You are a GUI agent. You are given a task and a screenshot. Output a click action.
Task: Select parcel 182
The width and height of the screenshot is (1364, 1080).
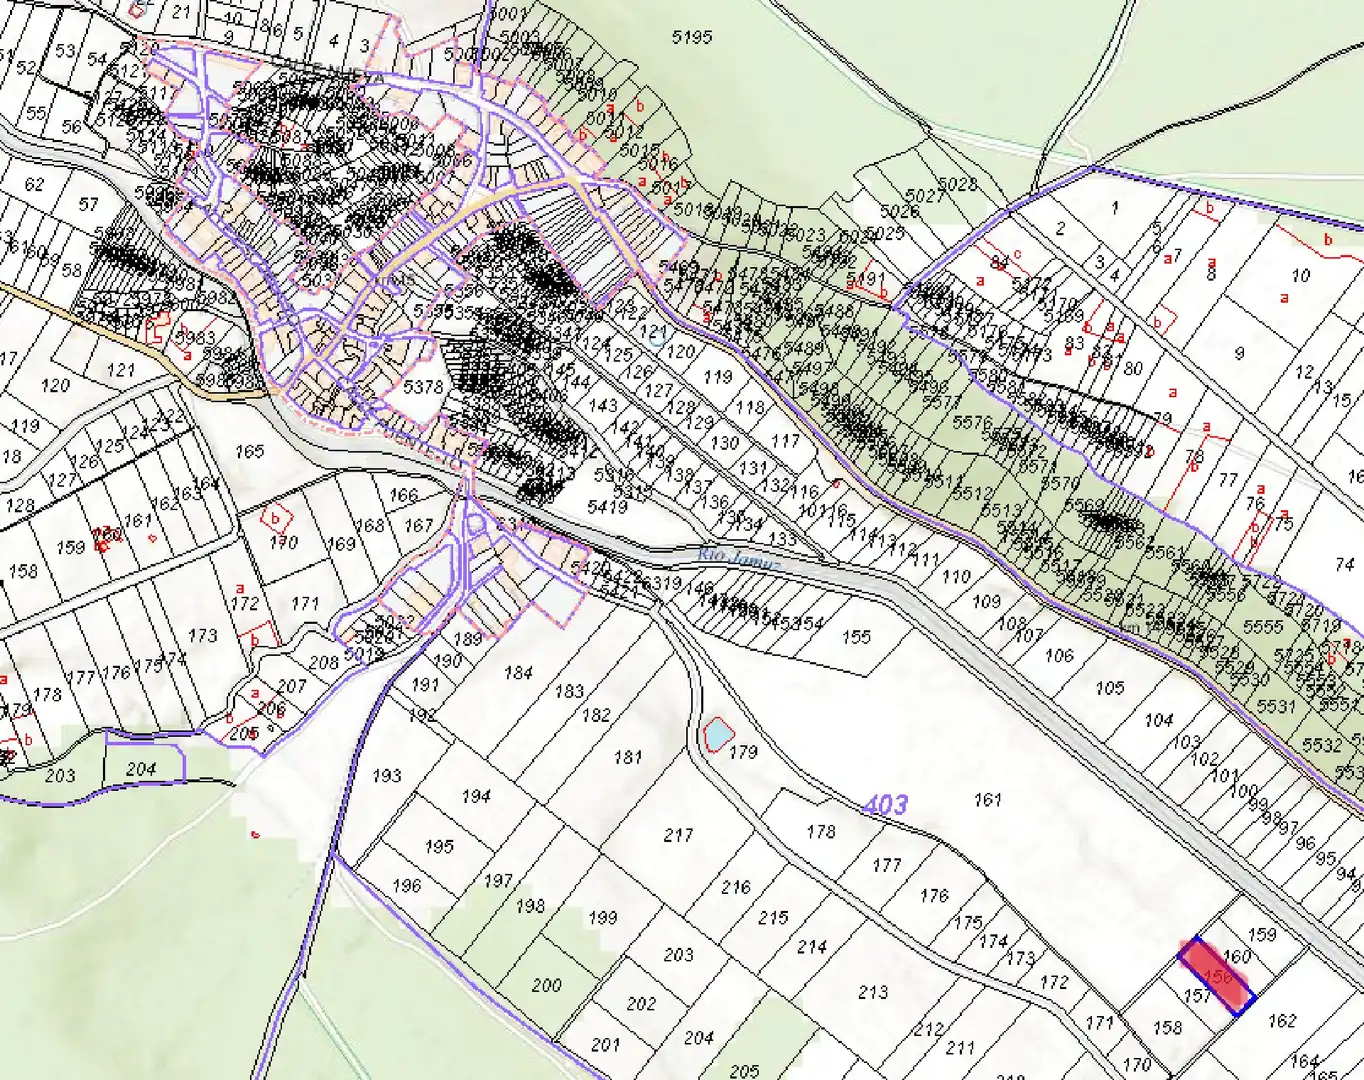pyautogui.click(x=596, y=715)
